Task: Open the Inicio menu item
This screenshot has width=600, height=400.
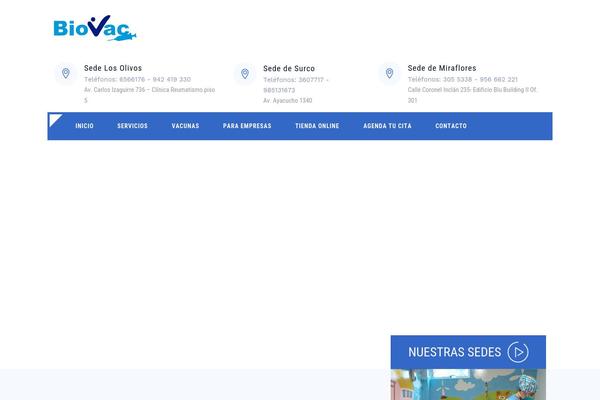Action: 84,126
